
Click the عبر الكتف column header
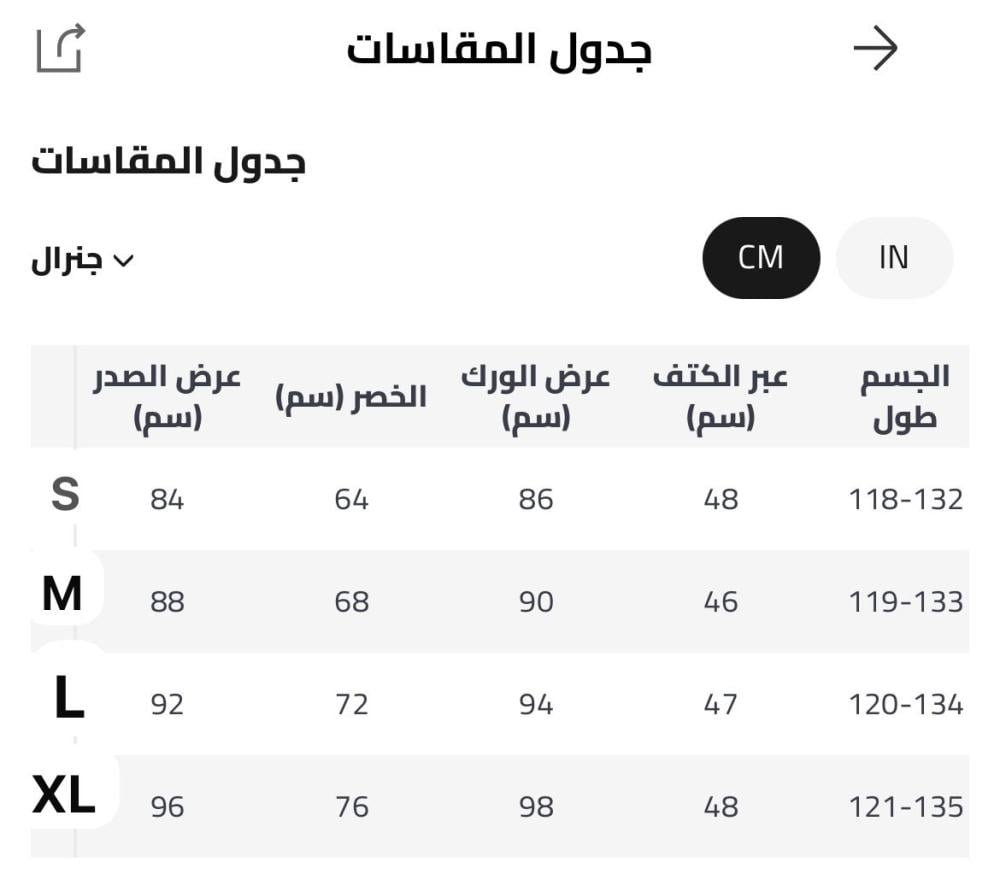tap(721, 396)
